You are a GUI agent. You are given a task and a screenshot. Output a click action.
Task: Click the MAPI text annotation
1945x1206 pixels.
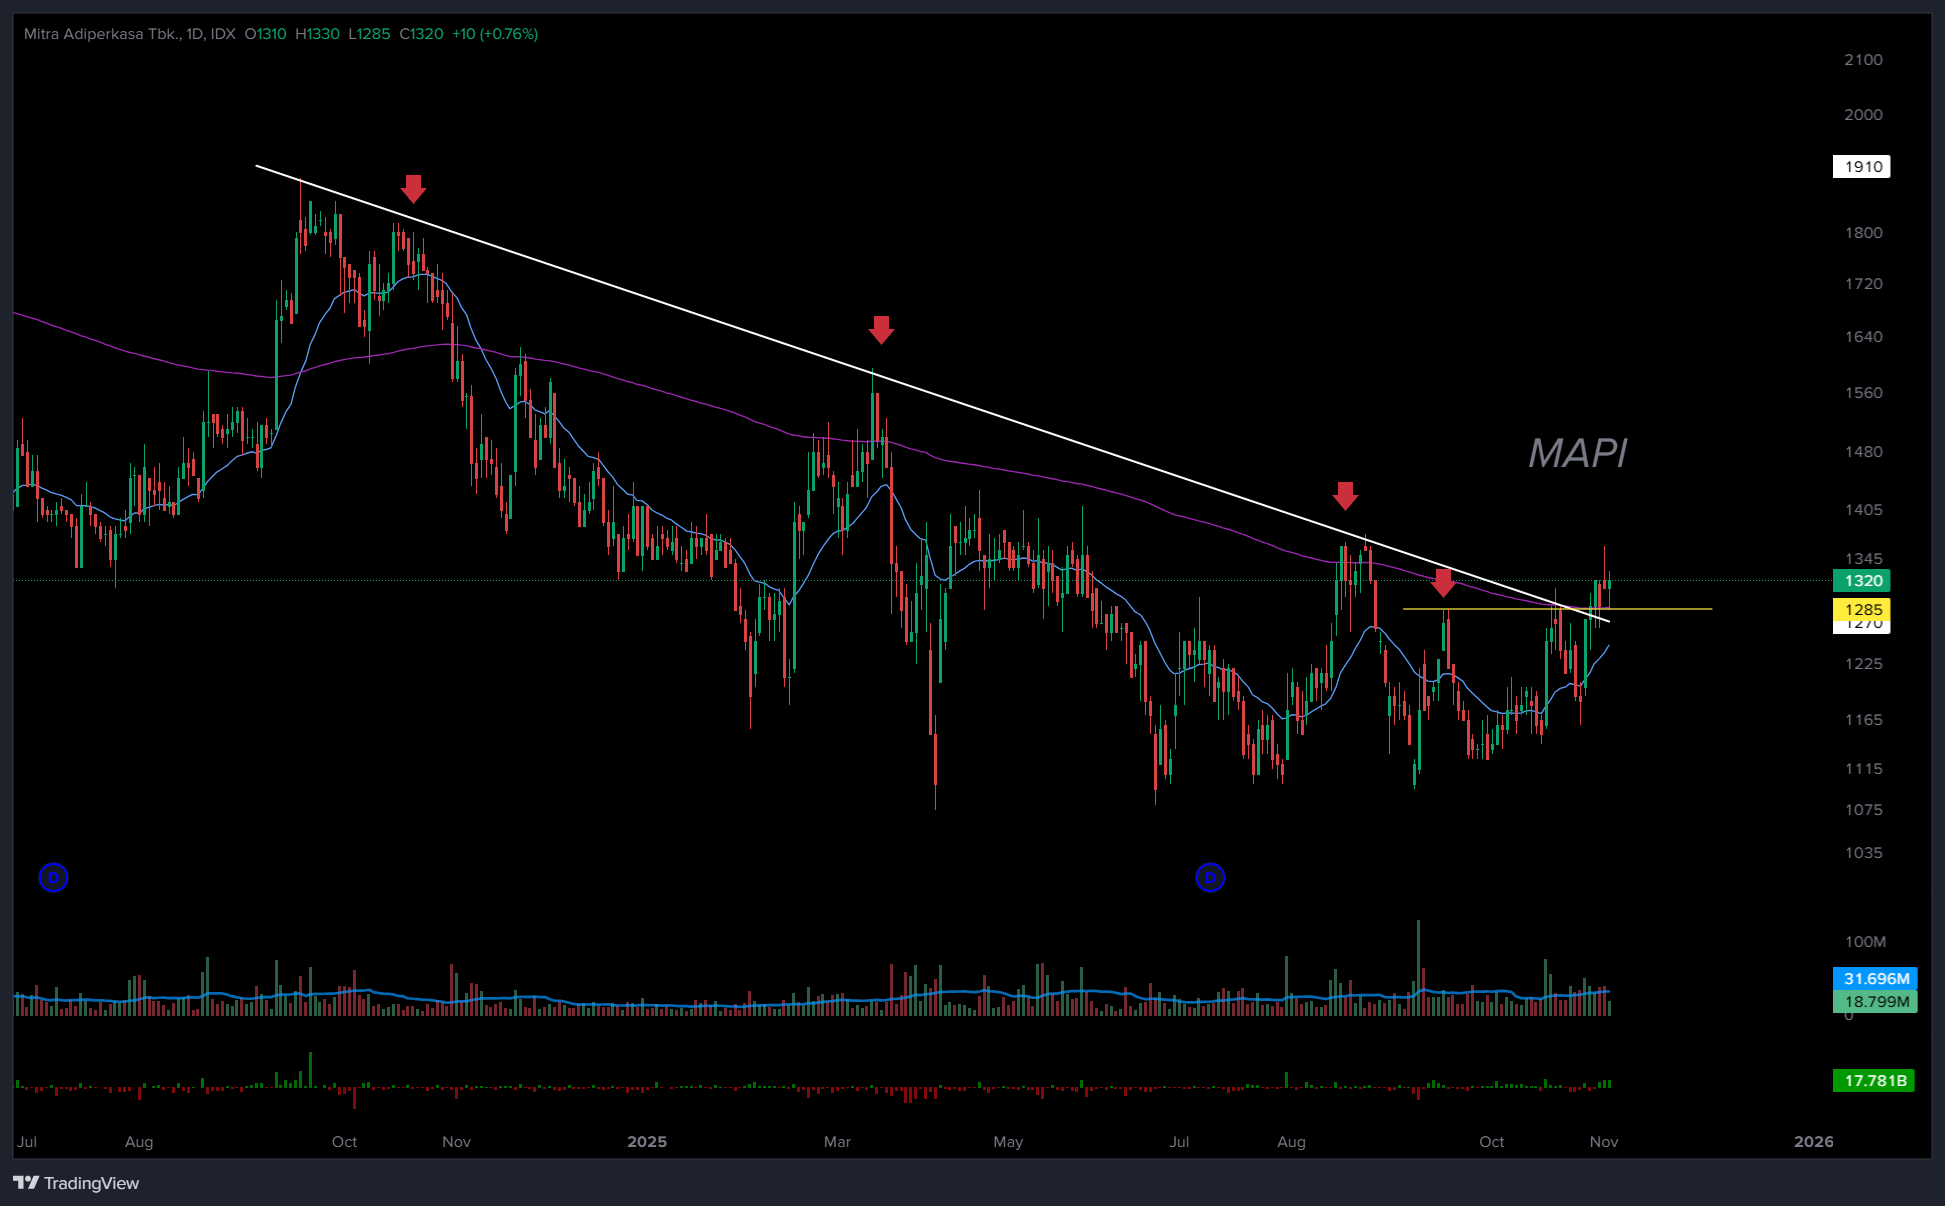click(1577, 453)
